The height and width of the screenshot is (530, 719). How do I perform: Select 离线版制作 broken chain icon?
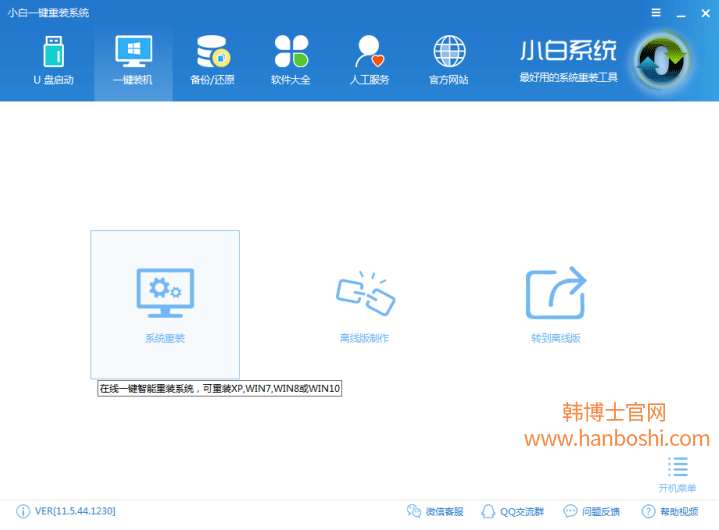pyautogui.click(x=364, y=292)
